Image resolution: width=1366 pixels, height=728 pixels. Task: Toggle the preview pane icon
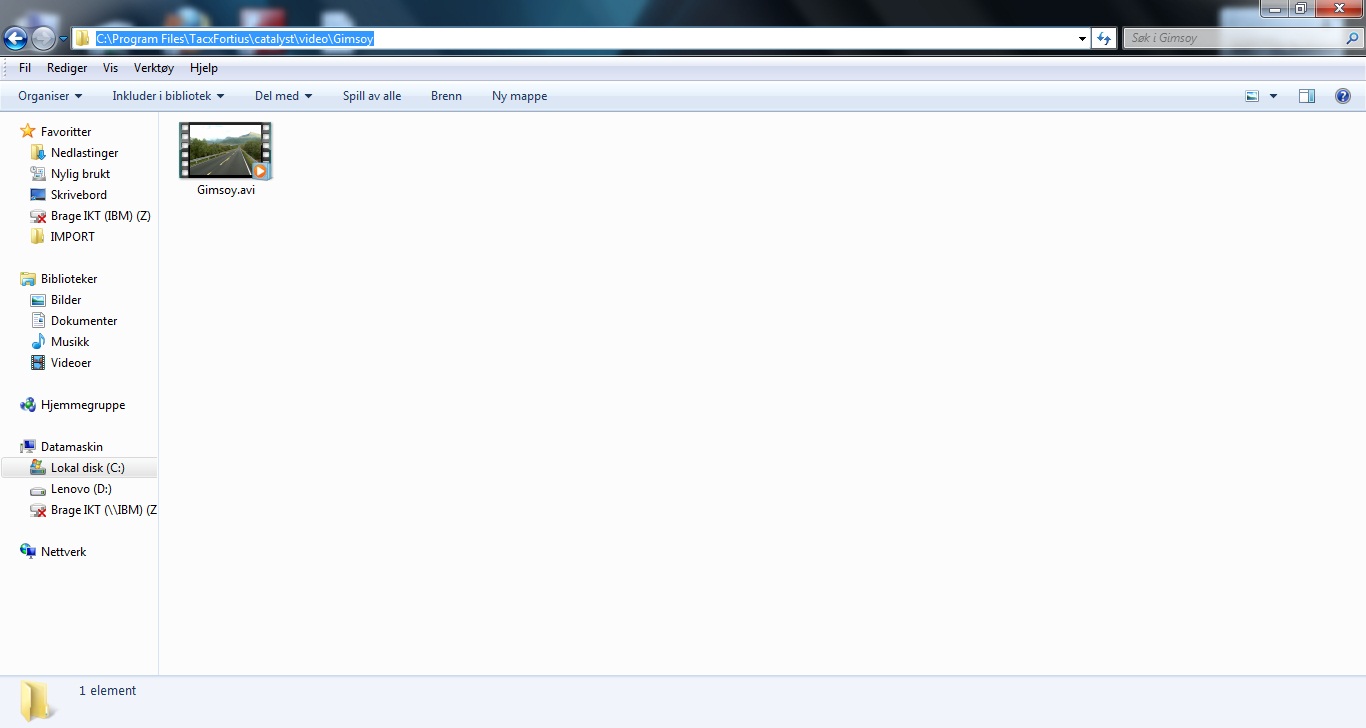(1306, 96)
